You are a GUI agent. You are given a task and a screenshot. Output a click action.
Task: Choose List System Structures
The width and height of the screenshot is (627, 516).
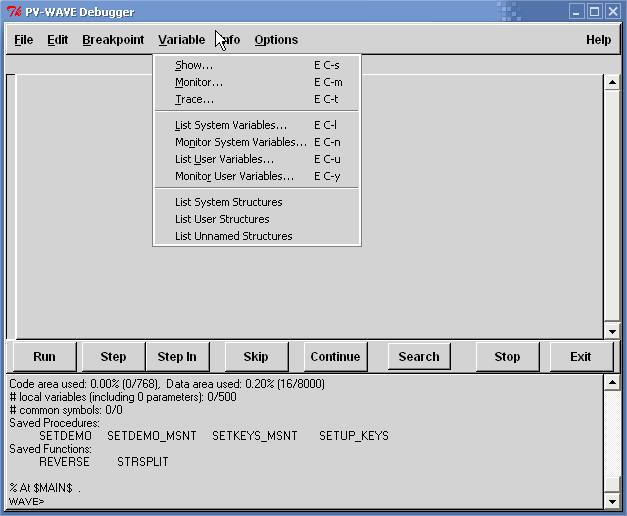[x=257, y=202]
